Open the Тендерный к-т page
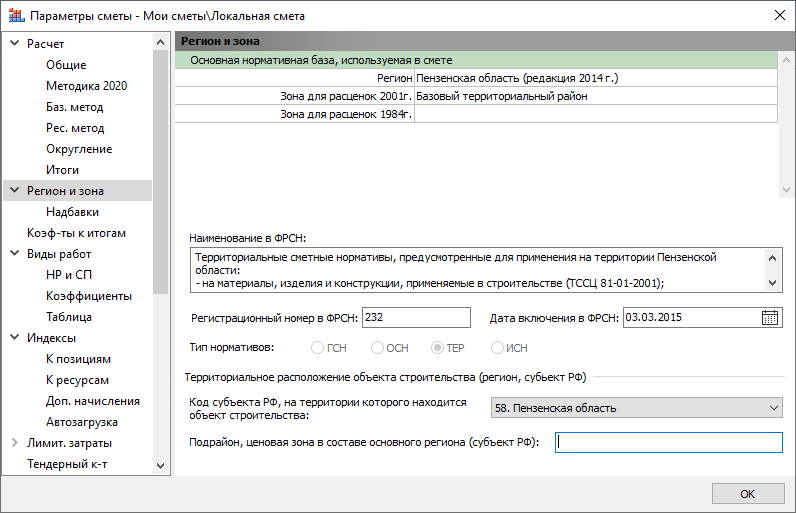796x513 pixels. (67, 464)
